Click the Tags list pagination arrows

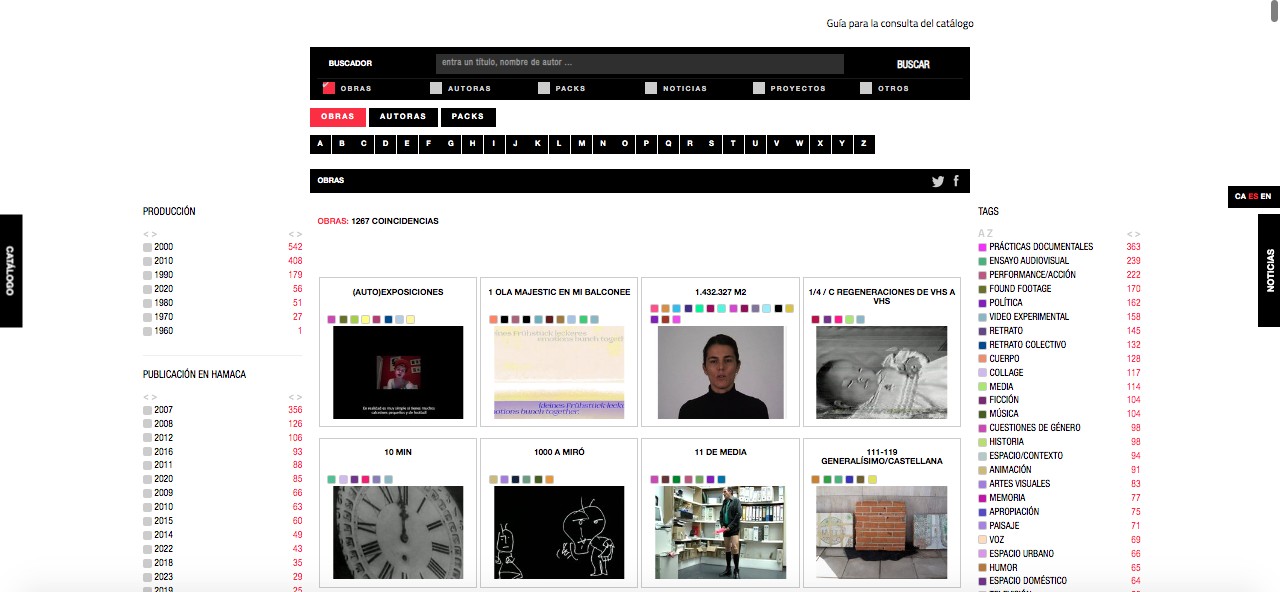pyautogui.click(x=1133, y=234)
